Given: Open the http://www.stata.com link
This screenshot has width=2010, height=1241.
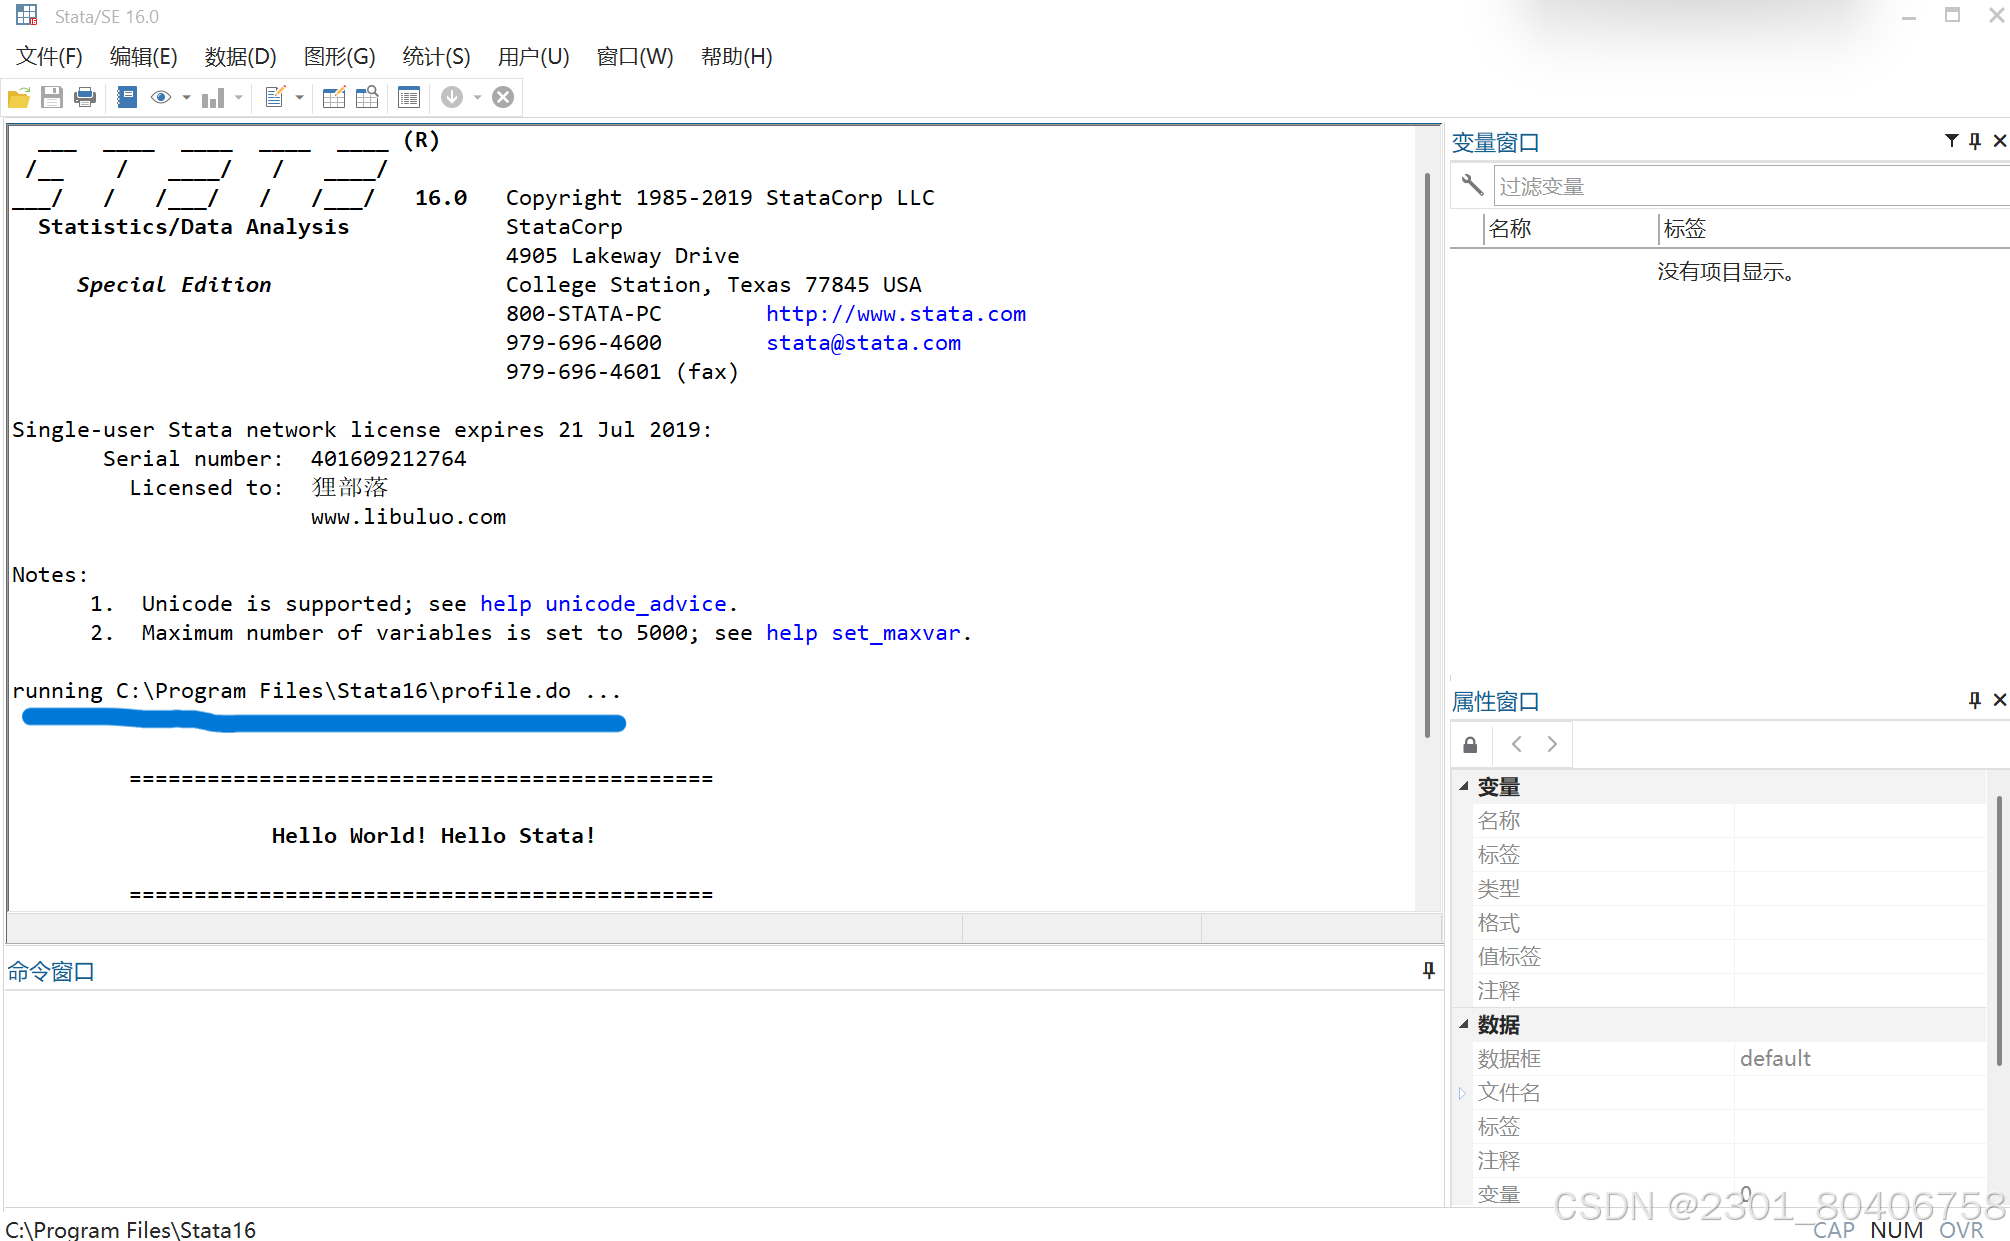Looking at the screenshot, I should tap(895, 314).
